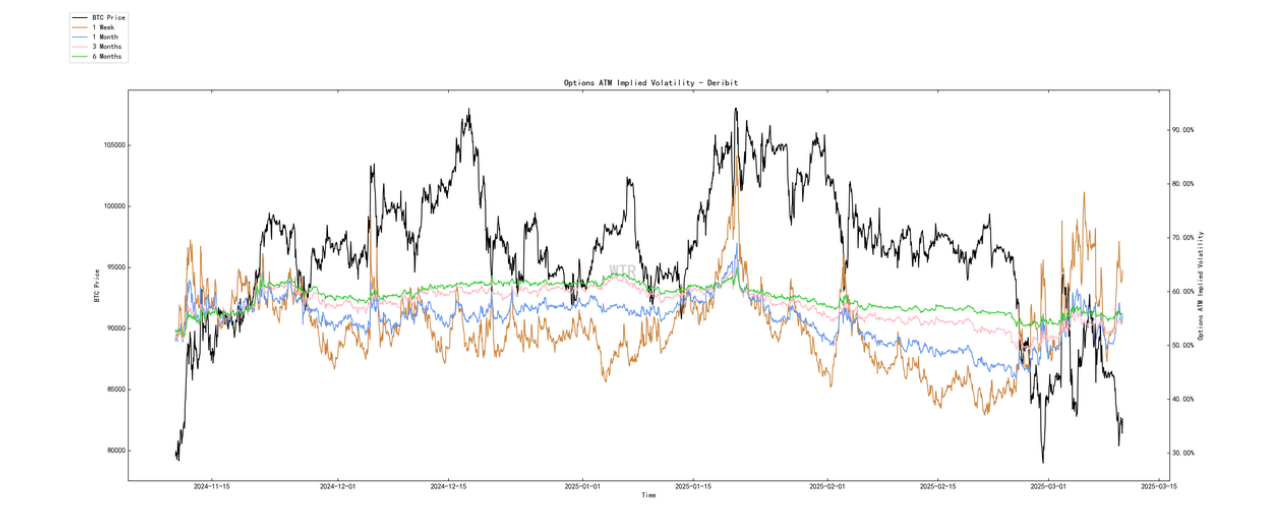Click the 1 Month legend entry
Image resolution: width=1288 pixels, height=522 pixels.
coord(95,37)
